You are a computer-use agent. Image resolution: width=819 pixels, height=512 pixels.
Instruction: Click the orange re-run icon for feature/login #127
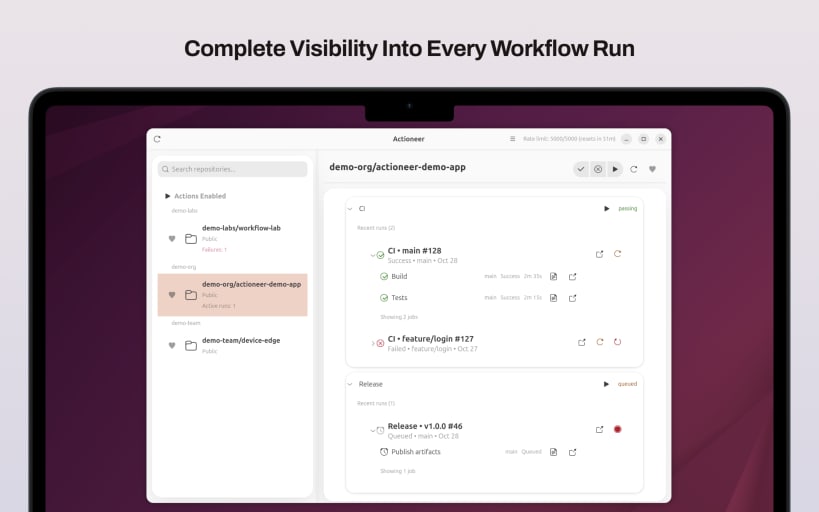pyautogui.click(x=600, y=342)
